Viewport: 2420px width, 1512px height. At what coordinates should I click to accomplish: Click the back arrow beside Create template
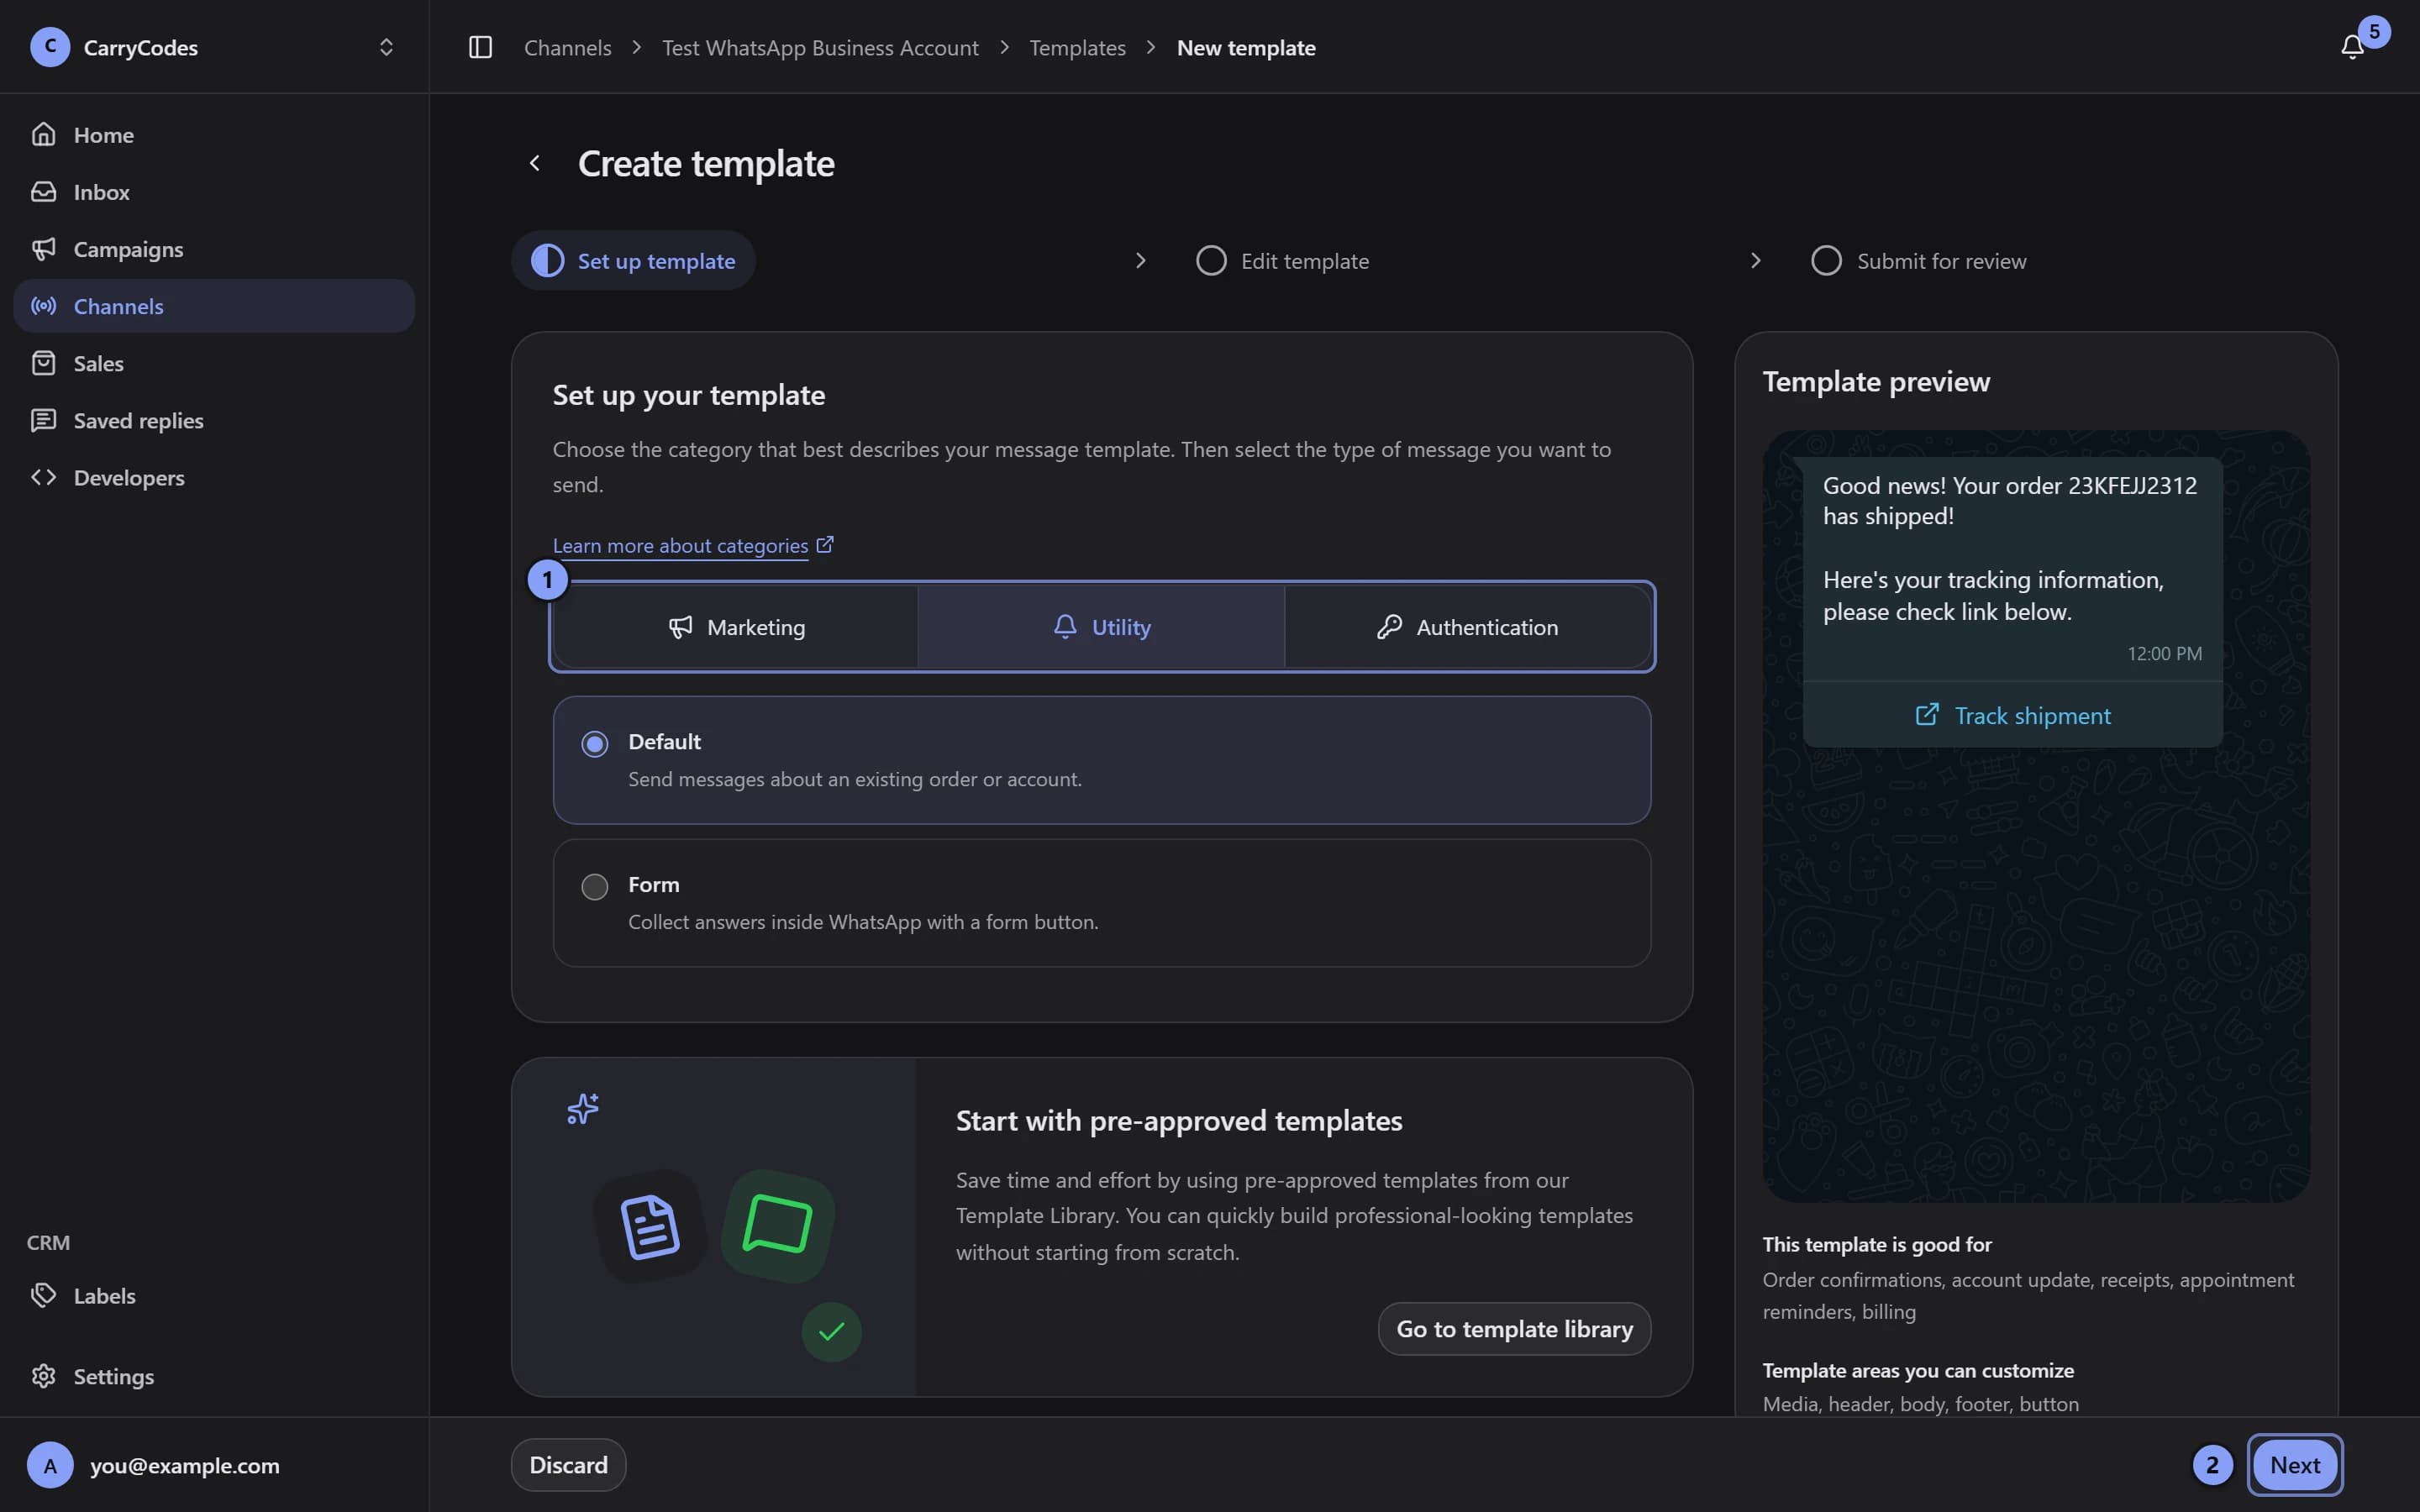[x=535, y=163]
